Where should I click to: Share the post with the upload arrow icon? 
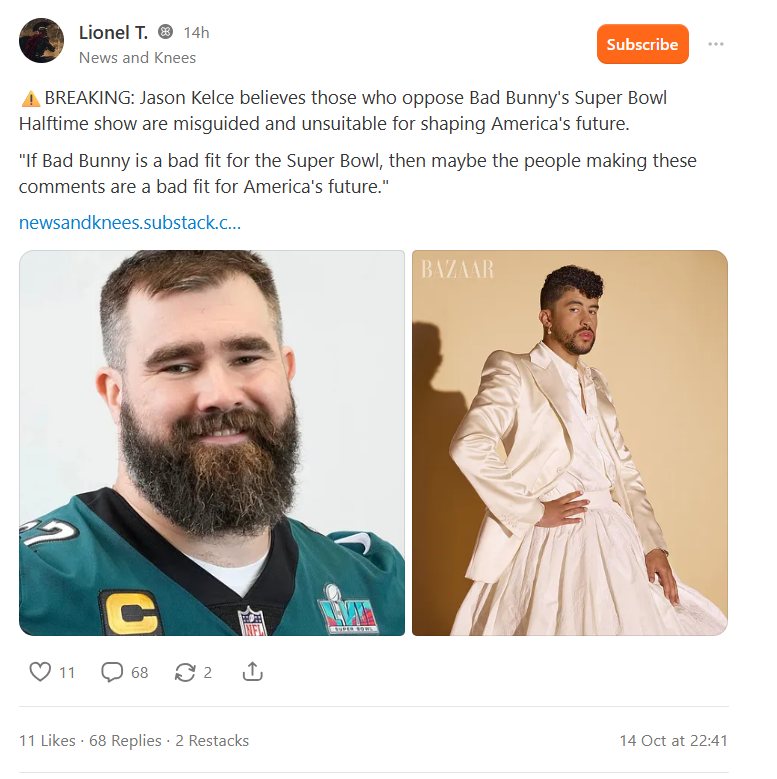click(252, 672)
